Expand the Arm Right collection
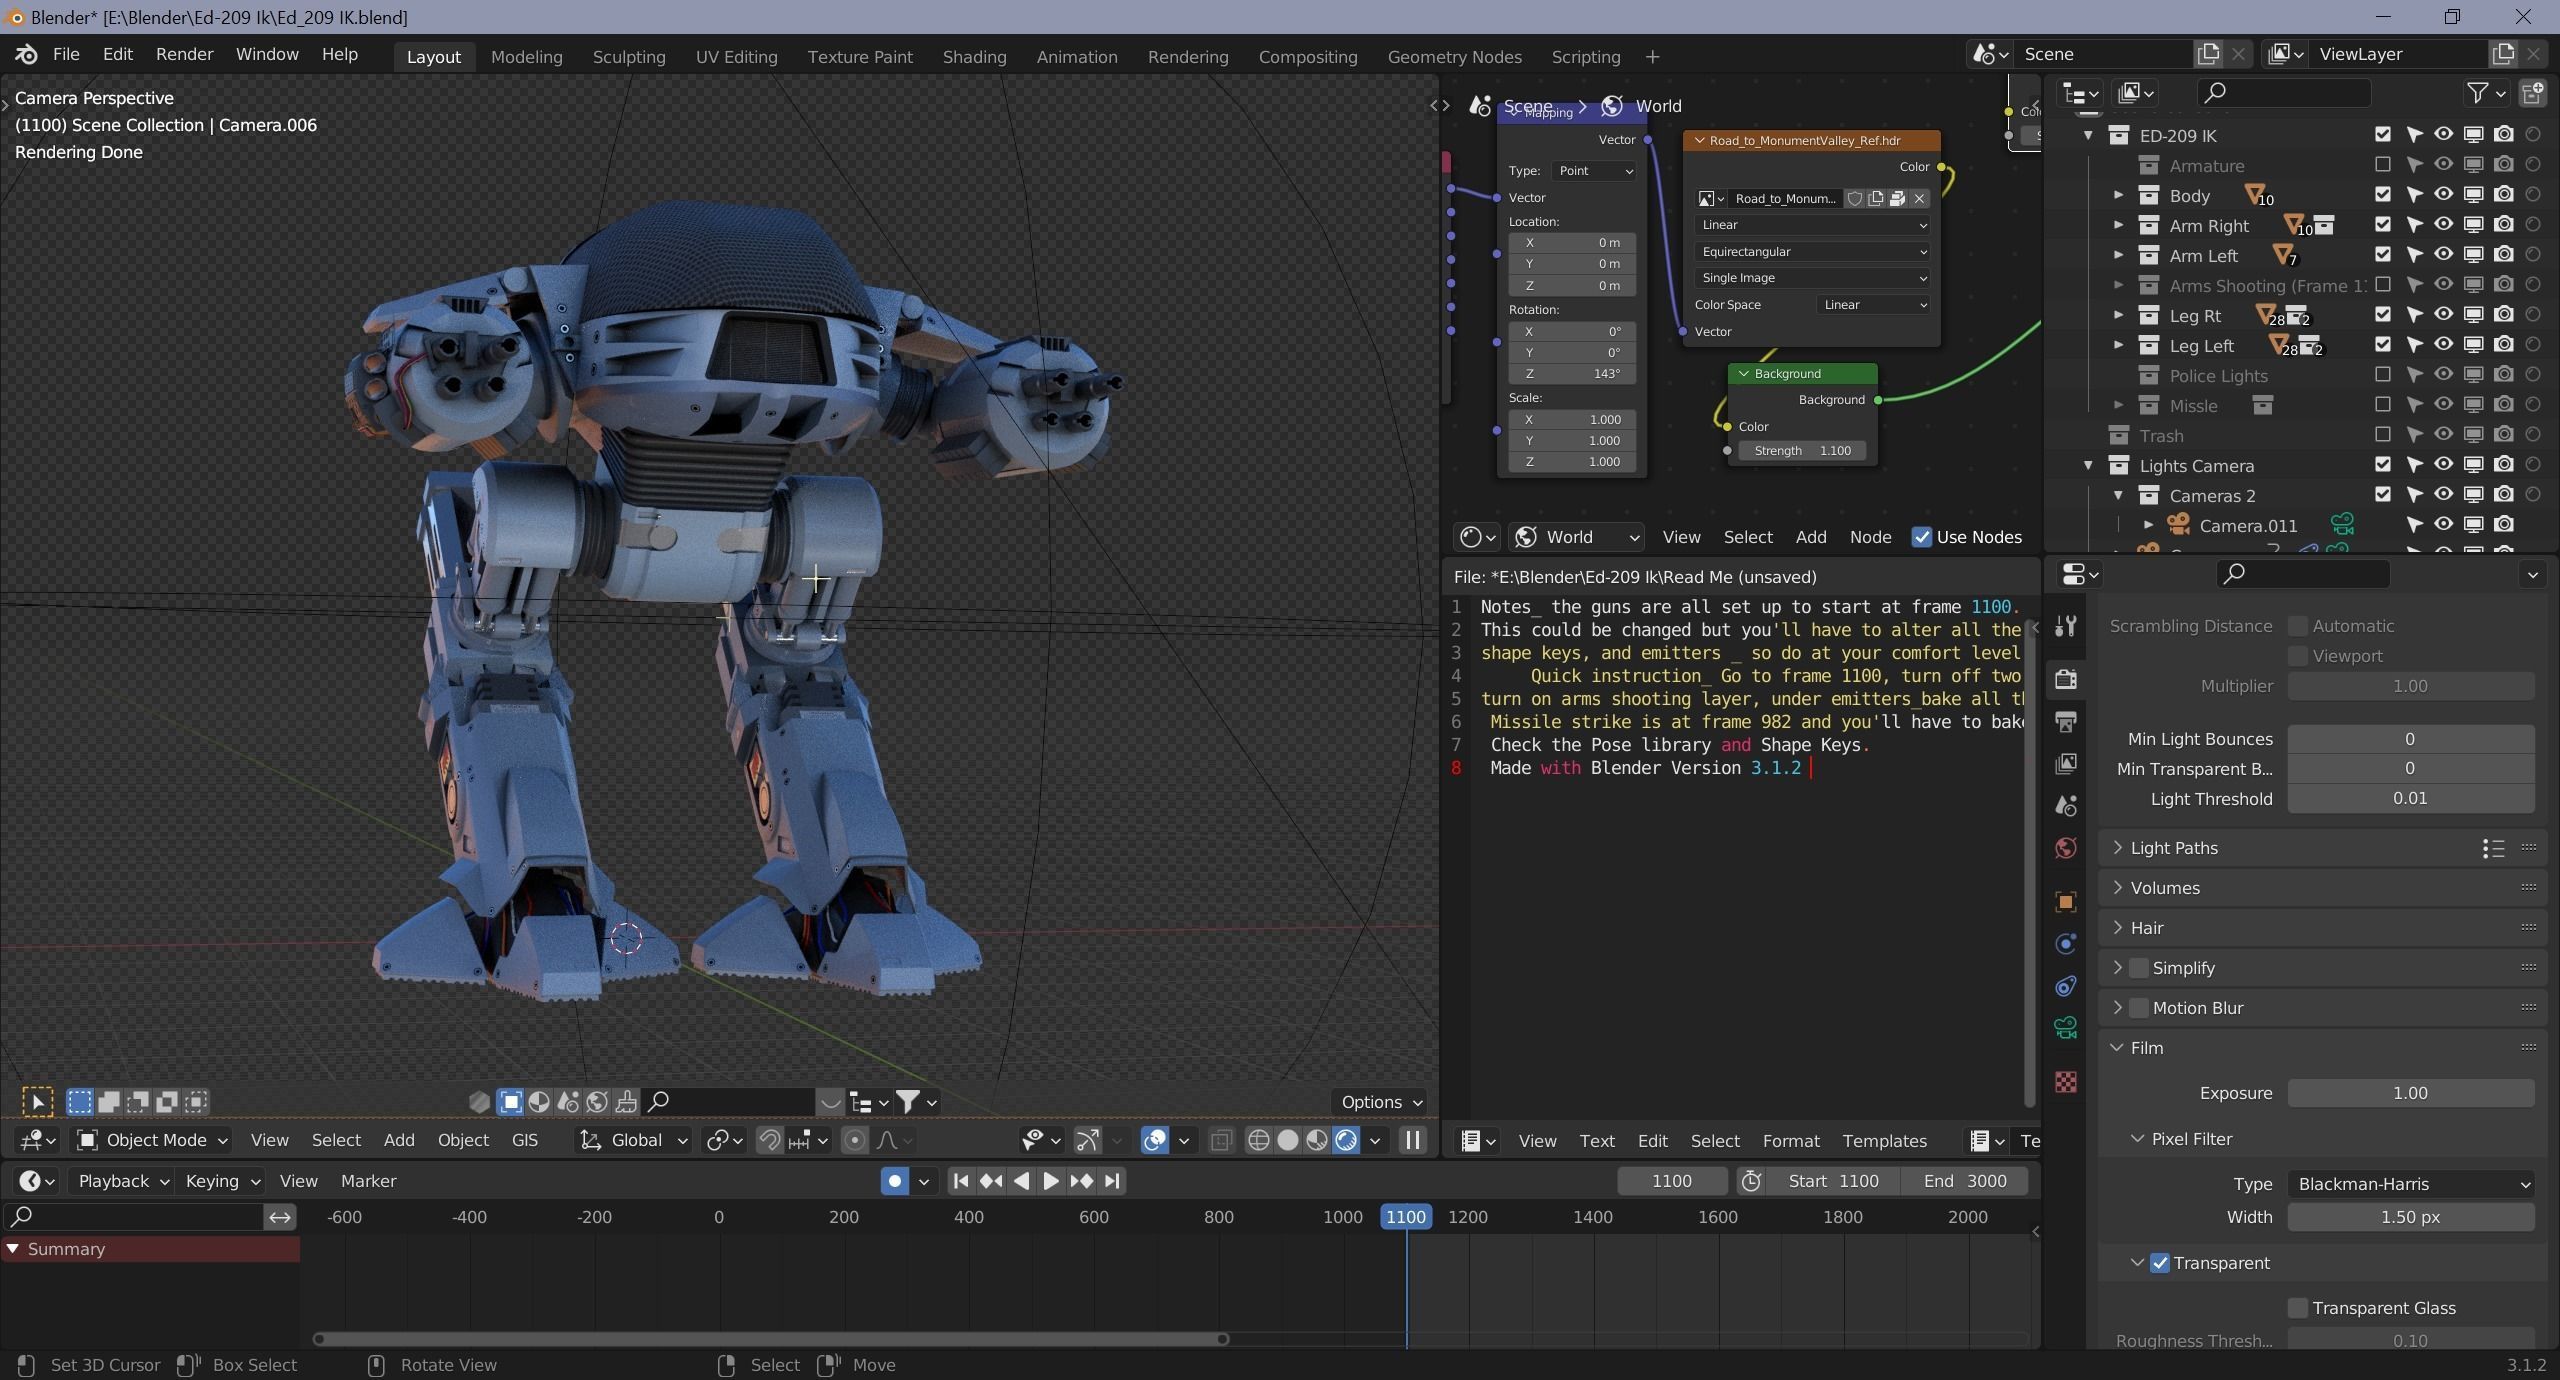This screenshot has height=1380, width=2560. (2118, 225)
